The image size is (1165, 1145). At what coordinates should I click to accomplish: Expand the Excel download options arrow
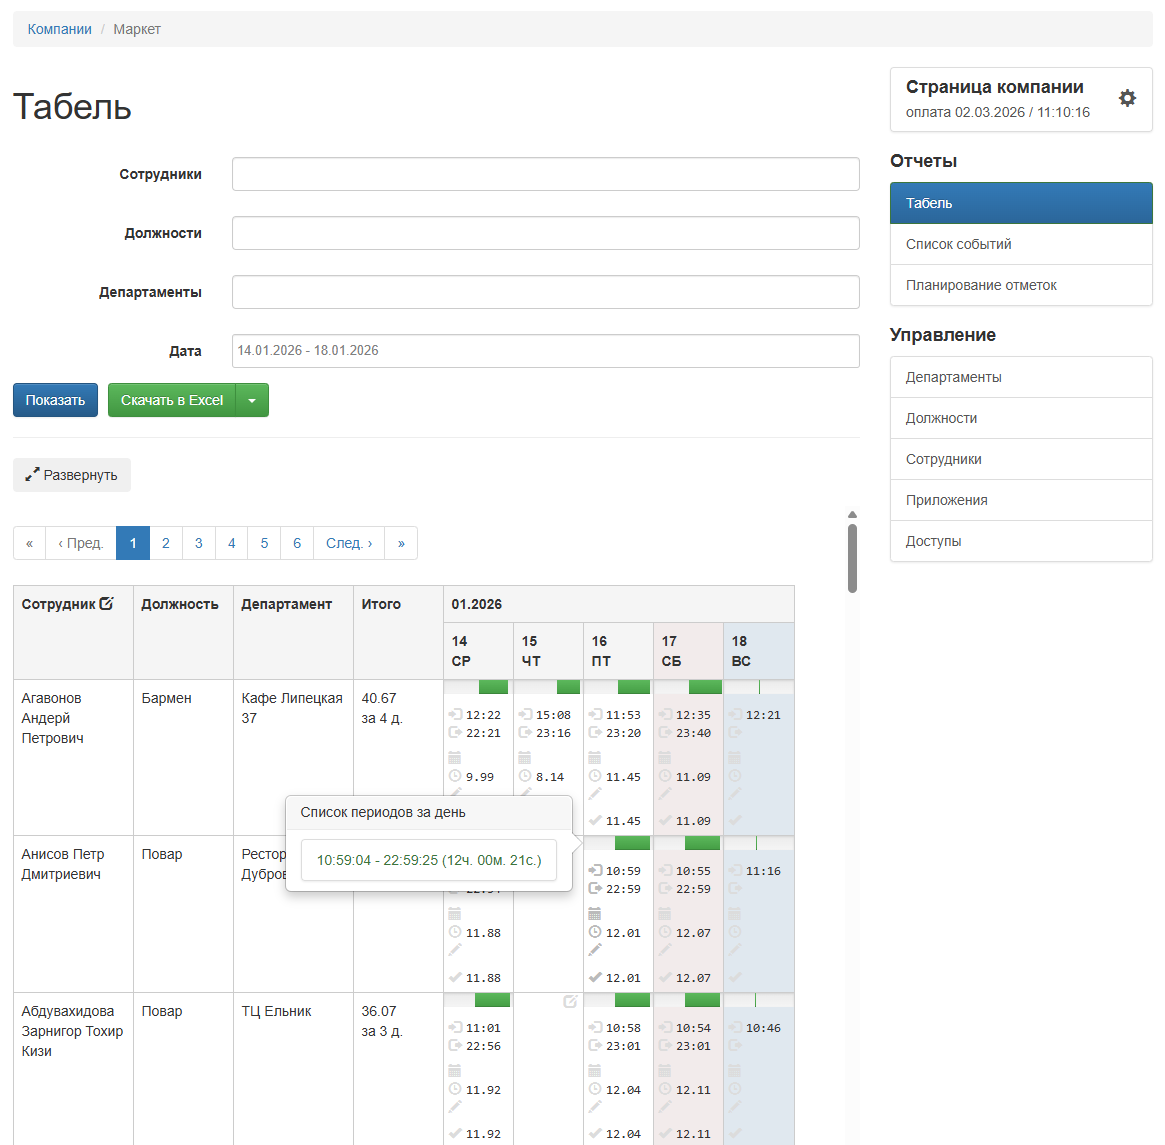point(252,400)
